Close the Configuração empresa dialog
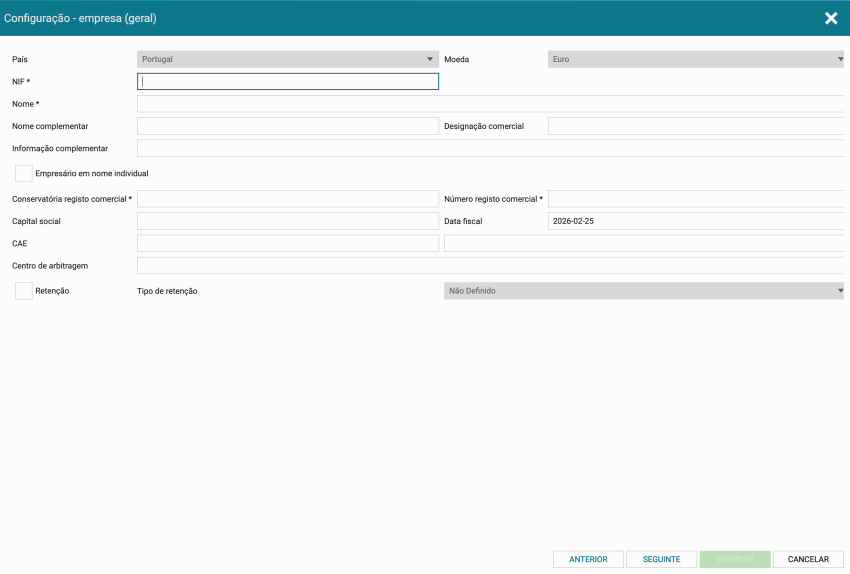 tap(830, 18)
